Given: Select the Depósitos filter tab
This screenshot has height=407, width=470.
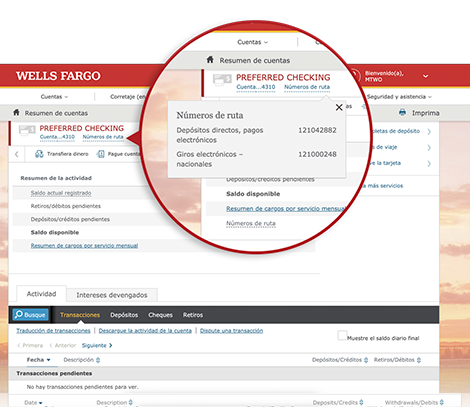Looking at the screenshot, I should click(x=124, y=315).
